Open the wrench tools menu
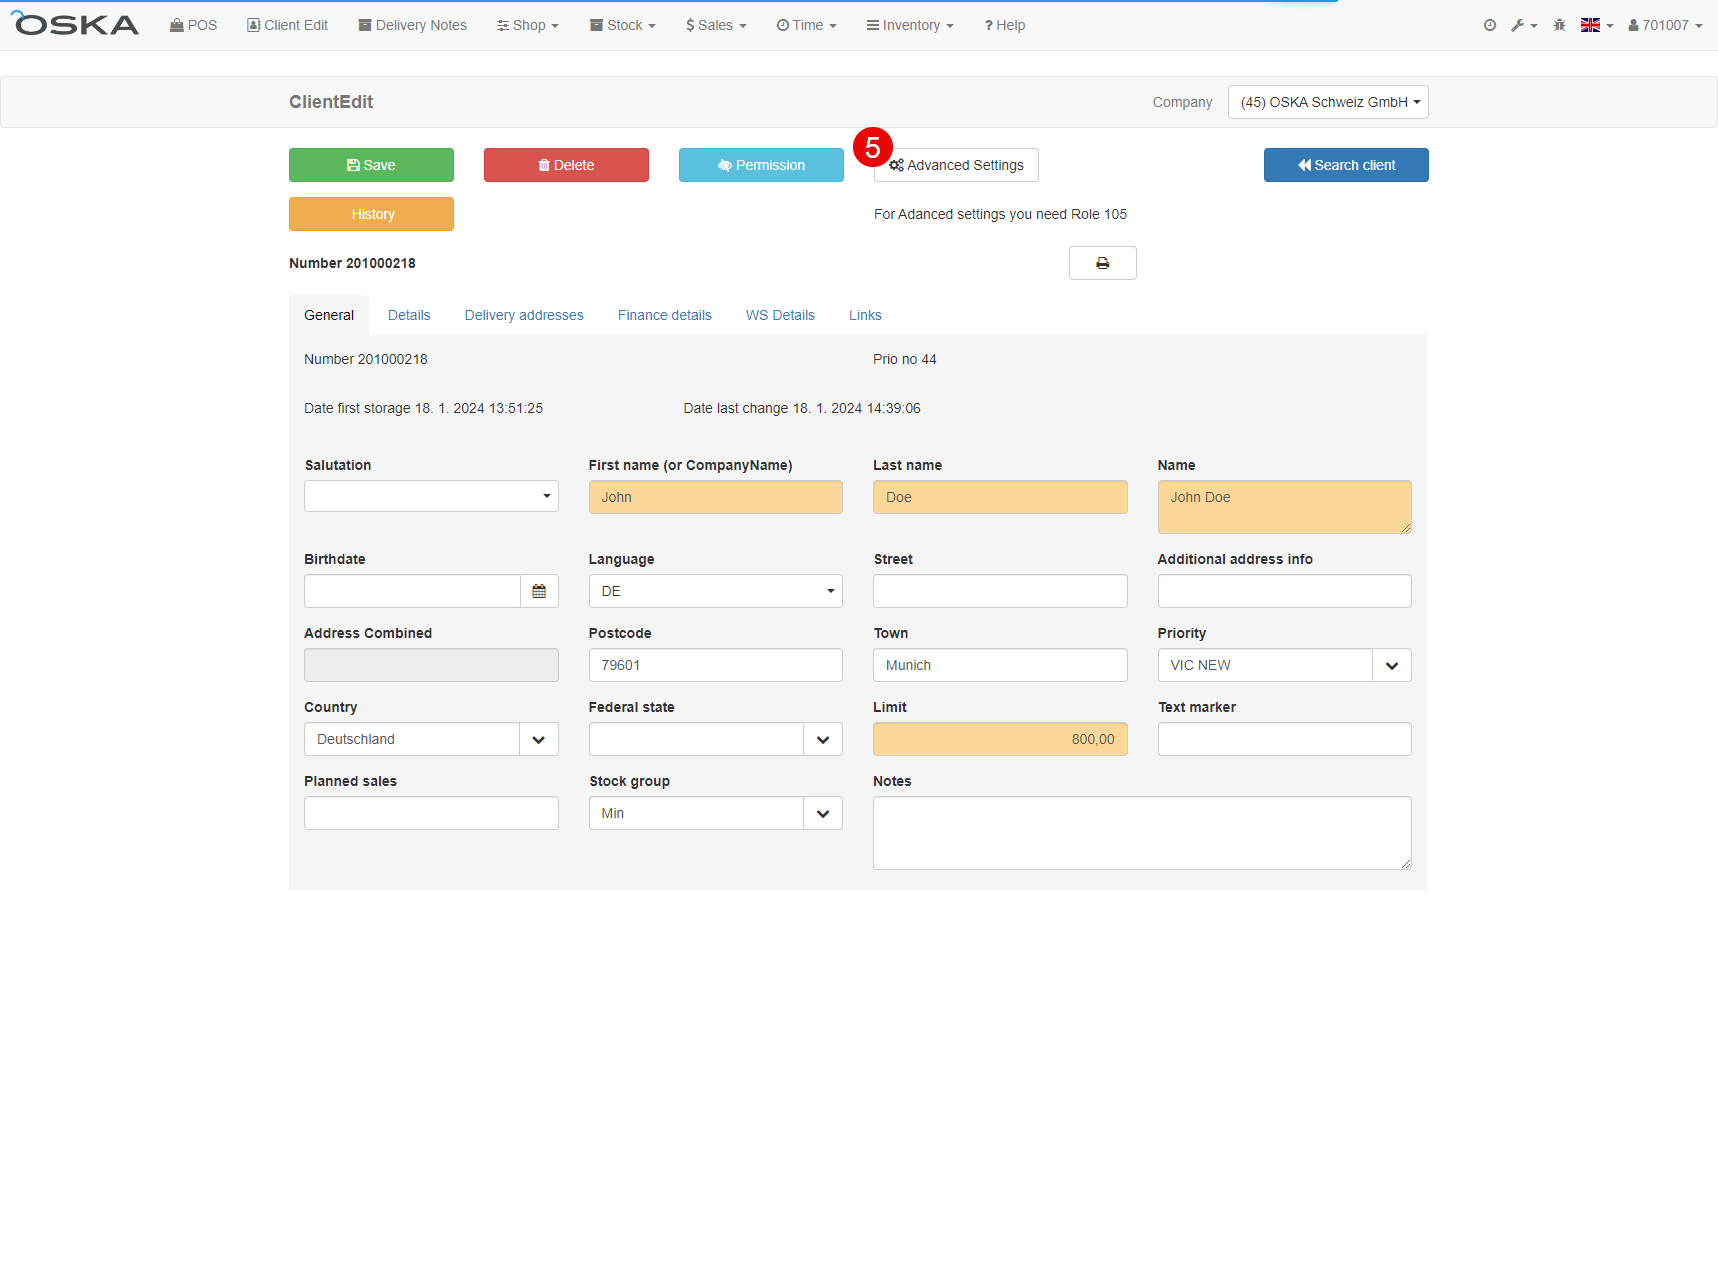Screen dimensions: 1718x1270 1524,25
